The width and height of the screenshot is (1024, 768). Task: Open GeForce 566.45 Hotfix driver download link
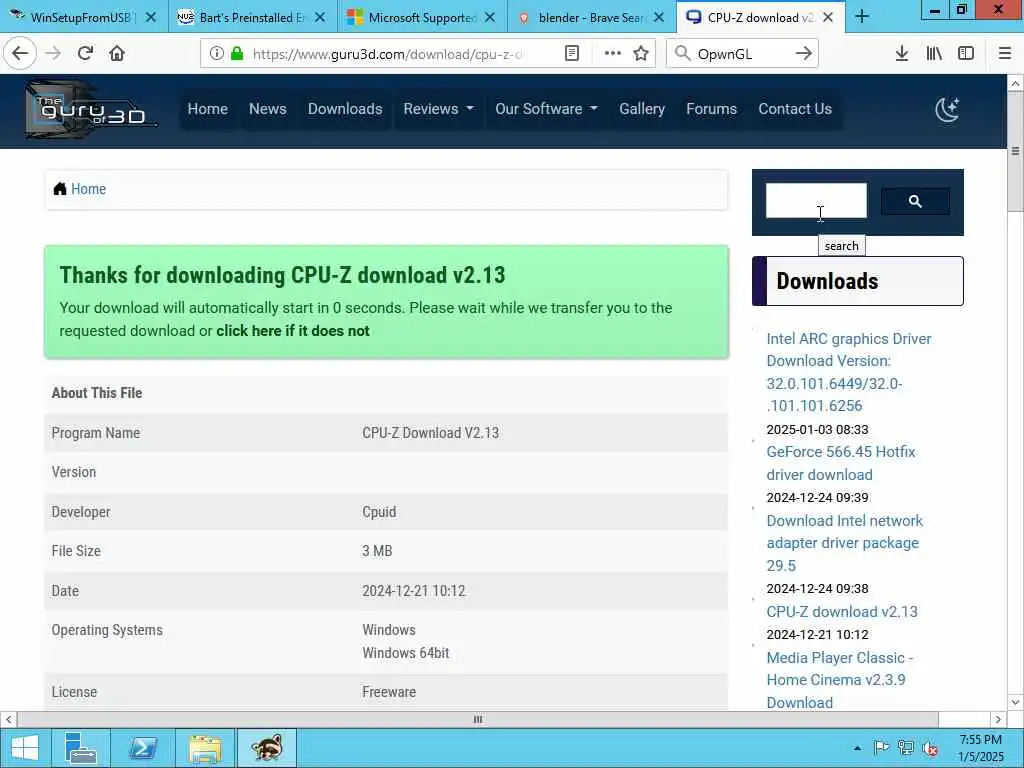(x=841, y=463)
